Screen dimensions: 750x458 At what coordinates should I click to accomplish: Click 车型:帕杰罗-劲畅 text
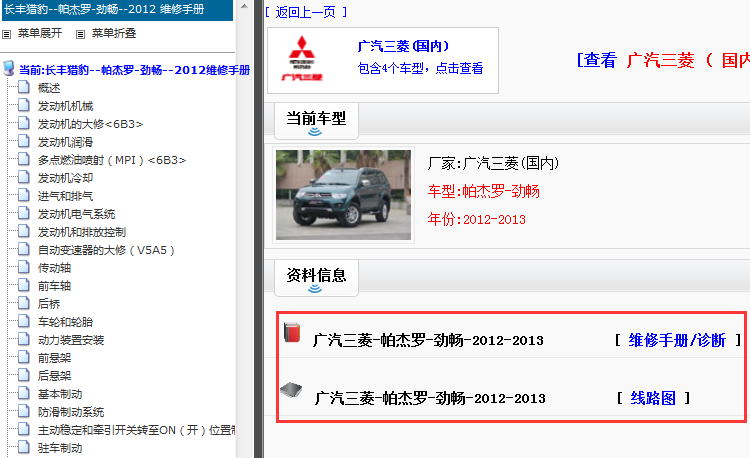tap(484, 192)
